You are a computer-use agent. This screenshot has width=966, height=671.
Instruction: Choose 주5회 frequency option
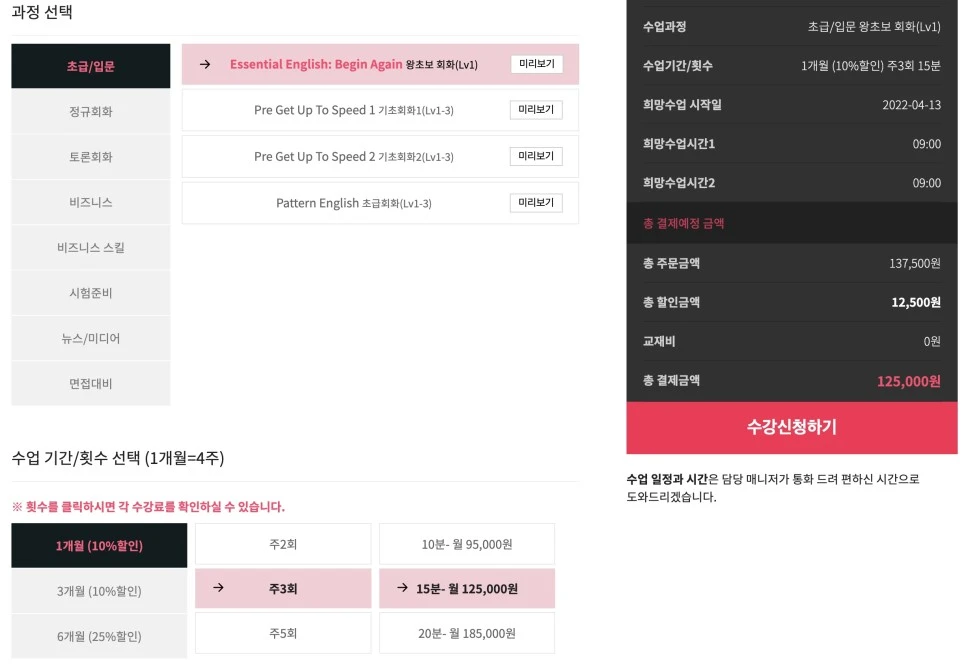[283, 633]
